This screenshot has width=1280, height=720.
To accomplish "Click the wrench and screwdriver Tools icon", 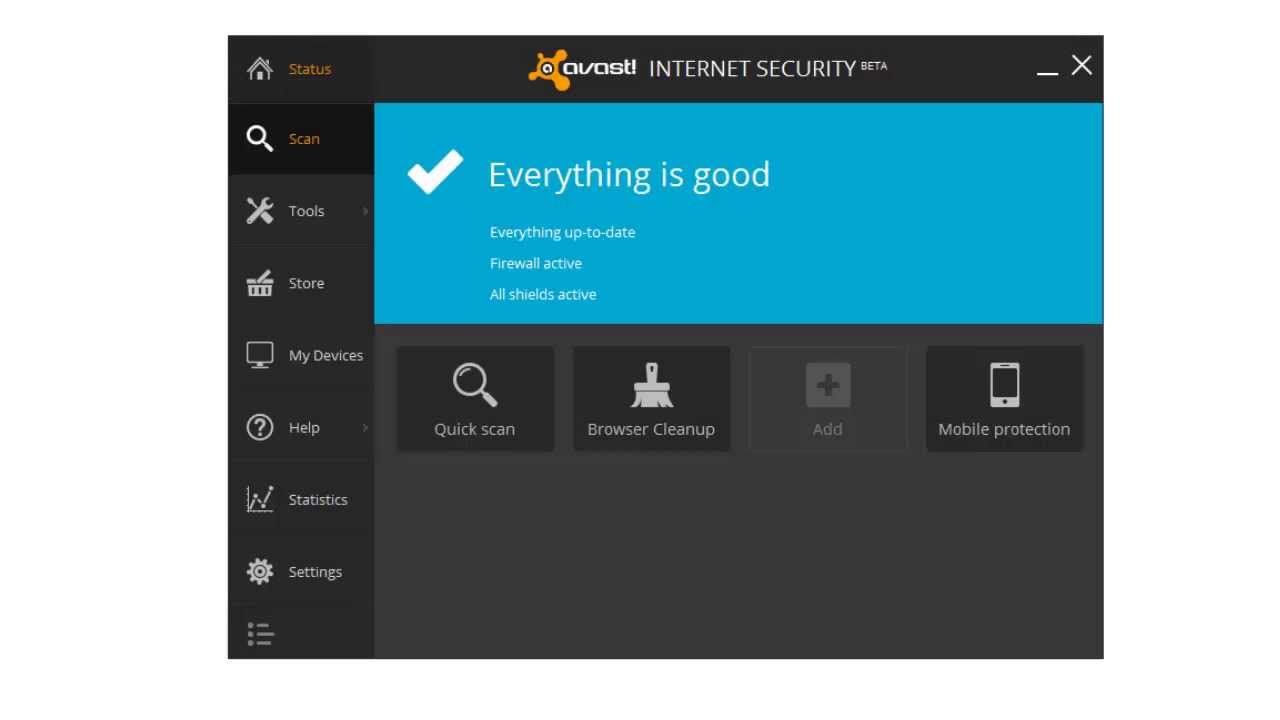I will (260, 211).
